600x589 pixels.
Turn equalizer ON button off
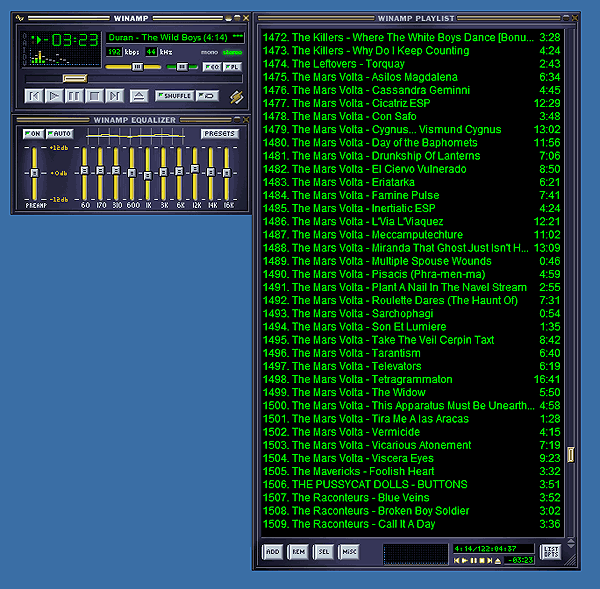tap(33, 134)
